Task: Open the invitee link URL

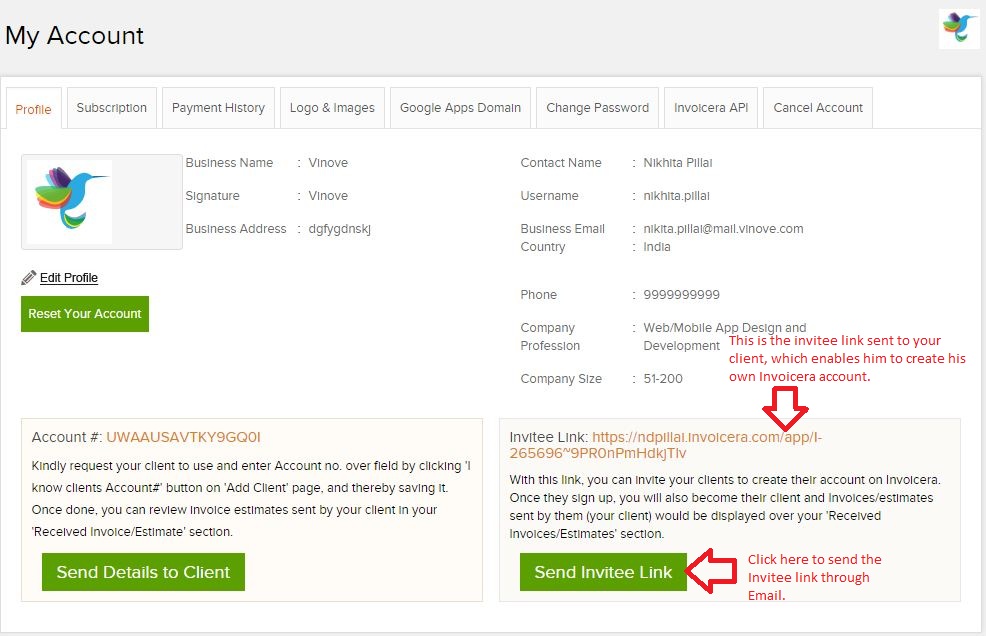Action: pyautogui.click(x=665, y=445)
